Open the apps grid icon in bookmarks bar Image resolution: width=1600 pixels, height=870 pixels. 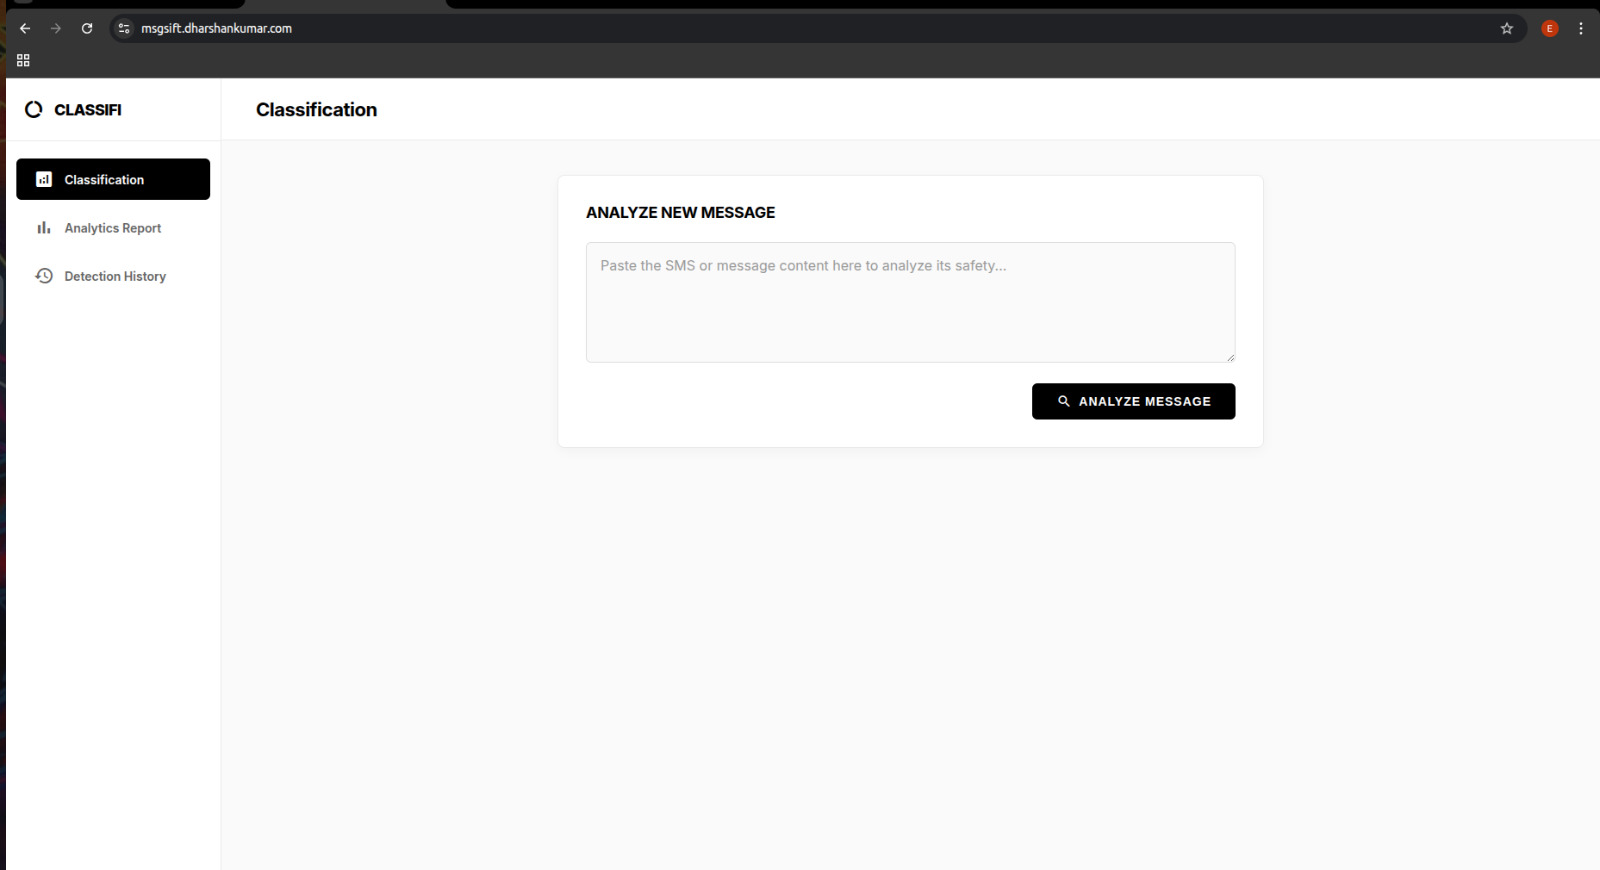click(x=23, y=60)
